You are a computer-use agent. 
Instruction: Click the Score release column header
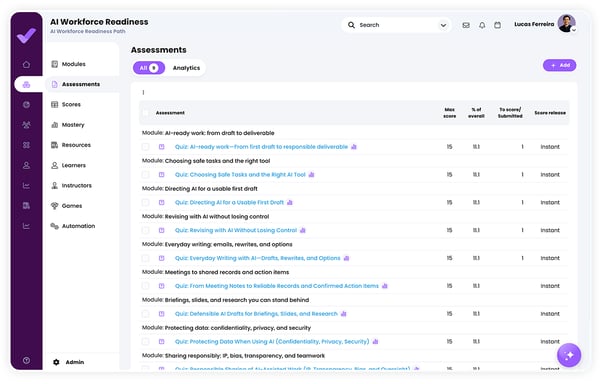click(550, 113)
